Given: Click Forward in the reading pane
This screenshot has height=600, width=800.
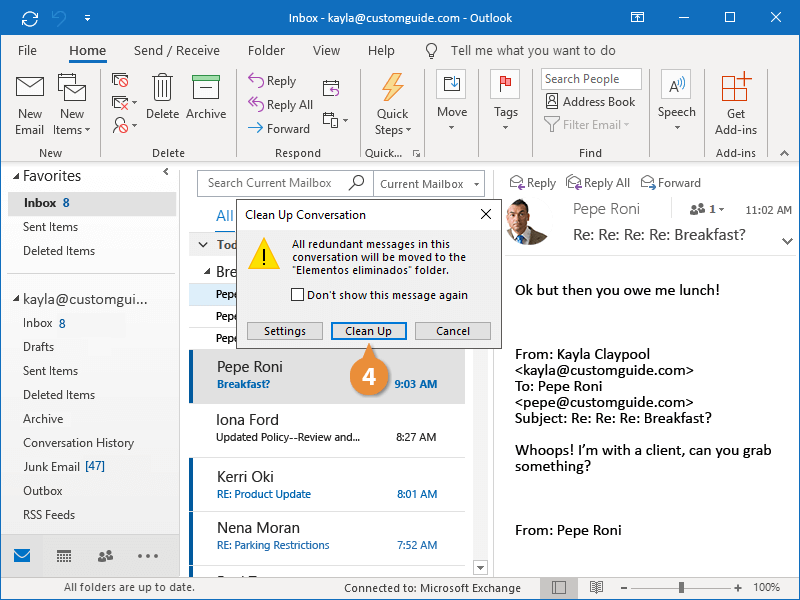Looking at the screenshot, I should point(670,183).
